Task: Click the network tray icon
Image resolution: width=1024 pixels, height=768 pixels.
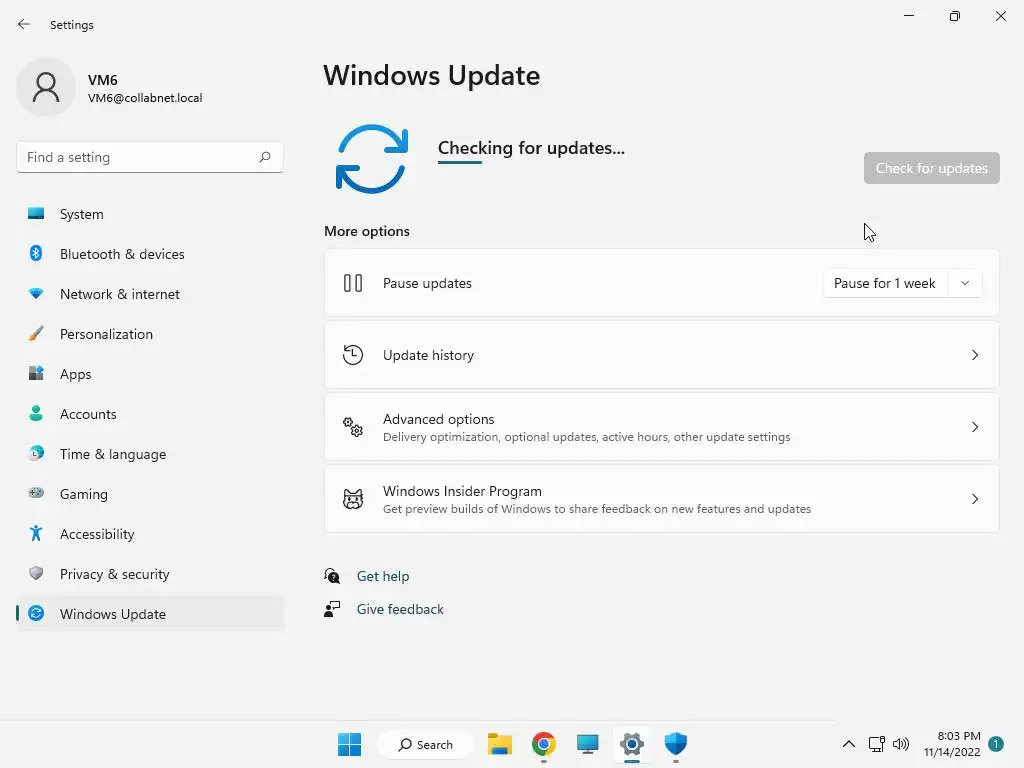Action: 876,744
